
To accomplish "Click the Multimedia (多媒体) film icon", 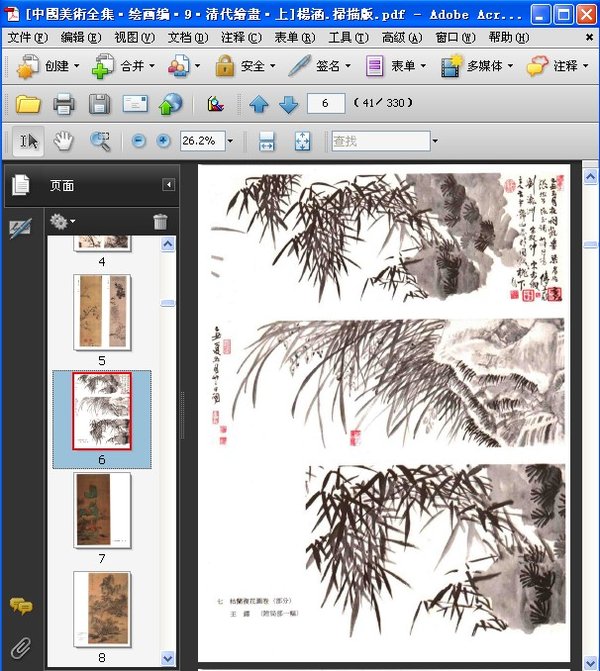I will pos(451,66).
